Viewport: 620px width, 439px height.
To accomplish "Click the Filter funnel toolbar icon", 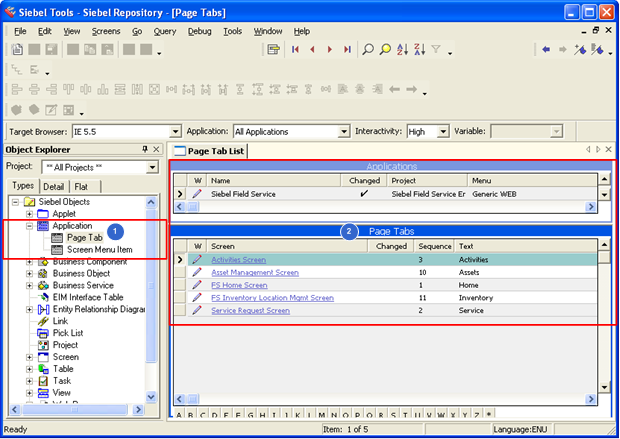I will (436, 49).
